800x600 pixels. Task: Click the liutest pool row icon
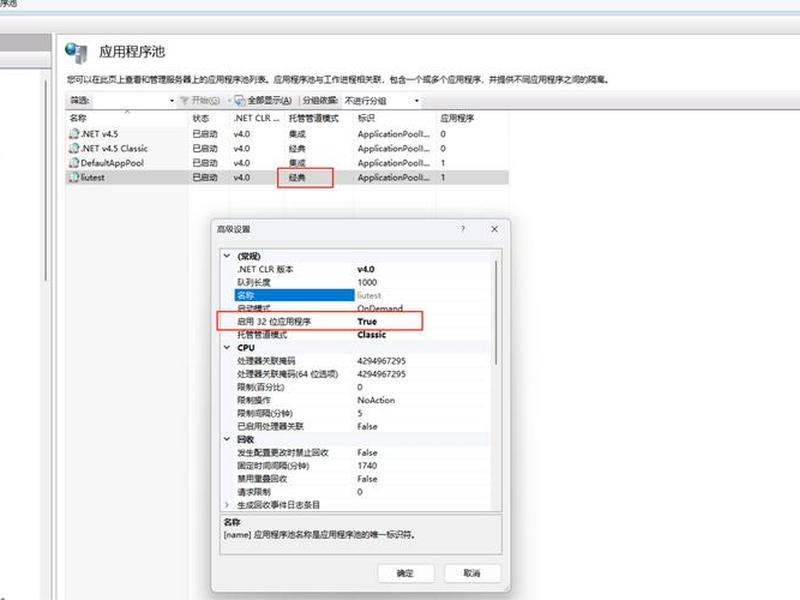pos(74,177)
